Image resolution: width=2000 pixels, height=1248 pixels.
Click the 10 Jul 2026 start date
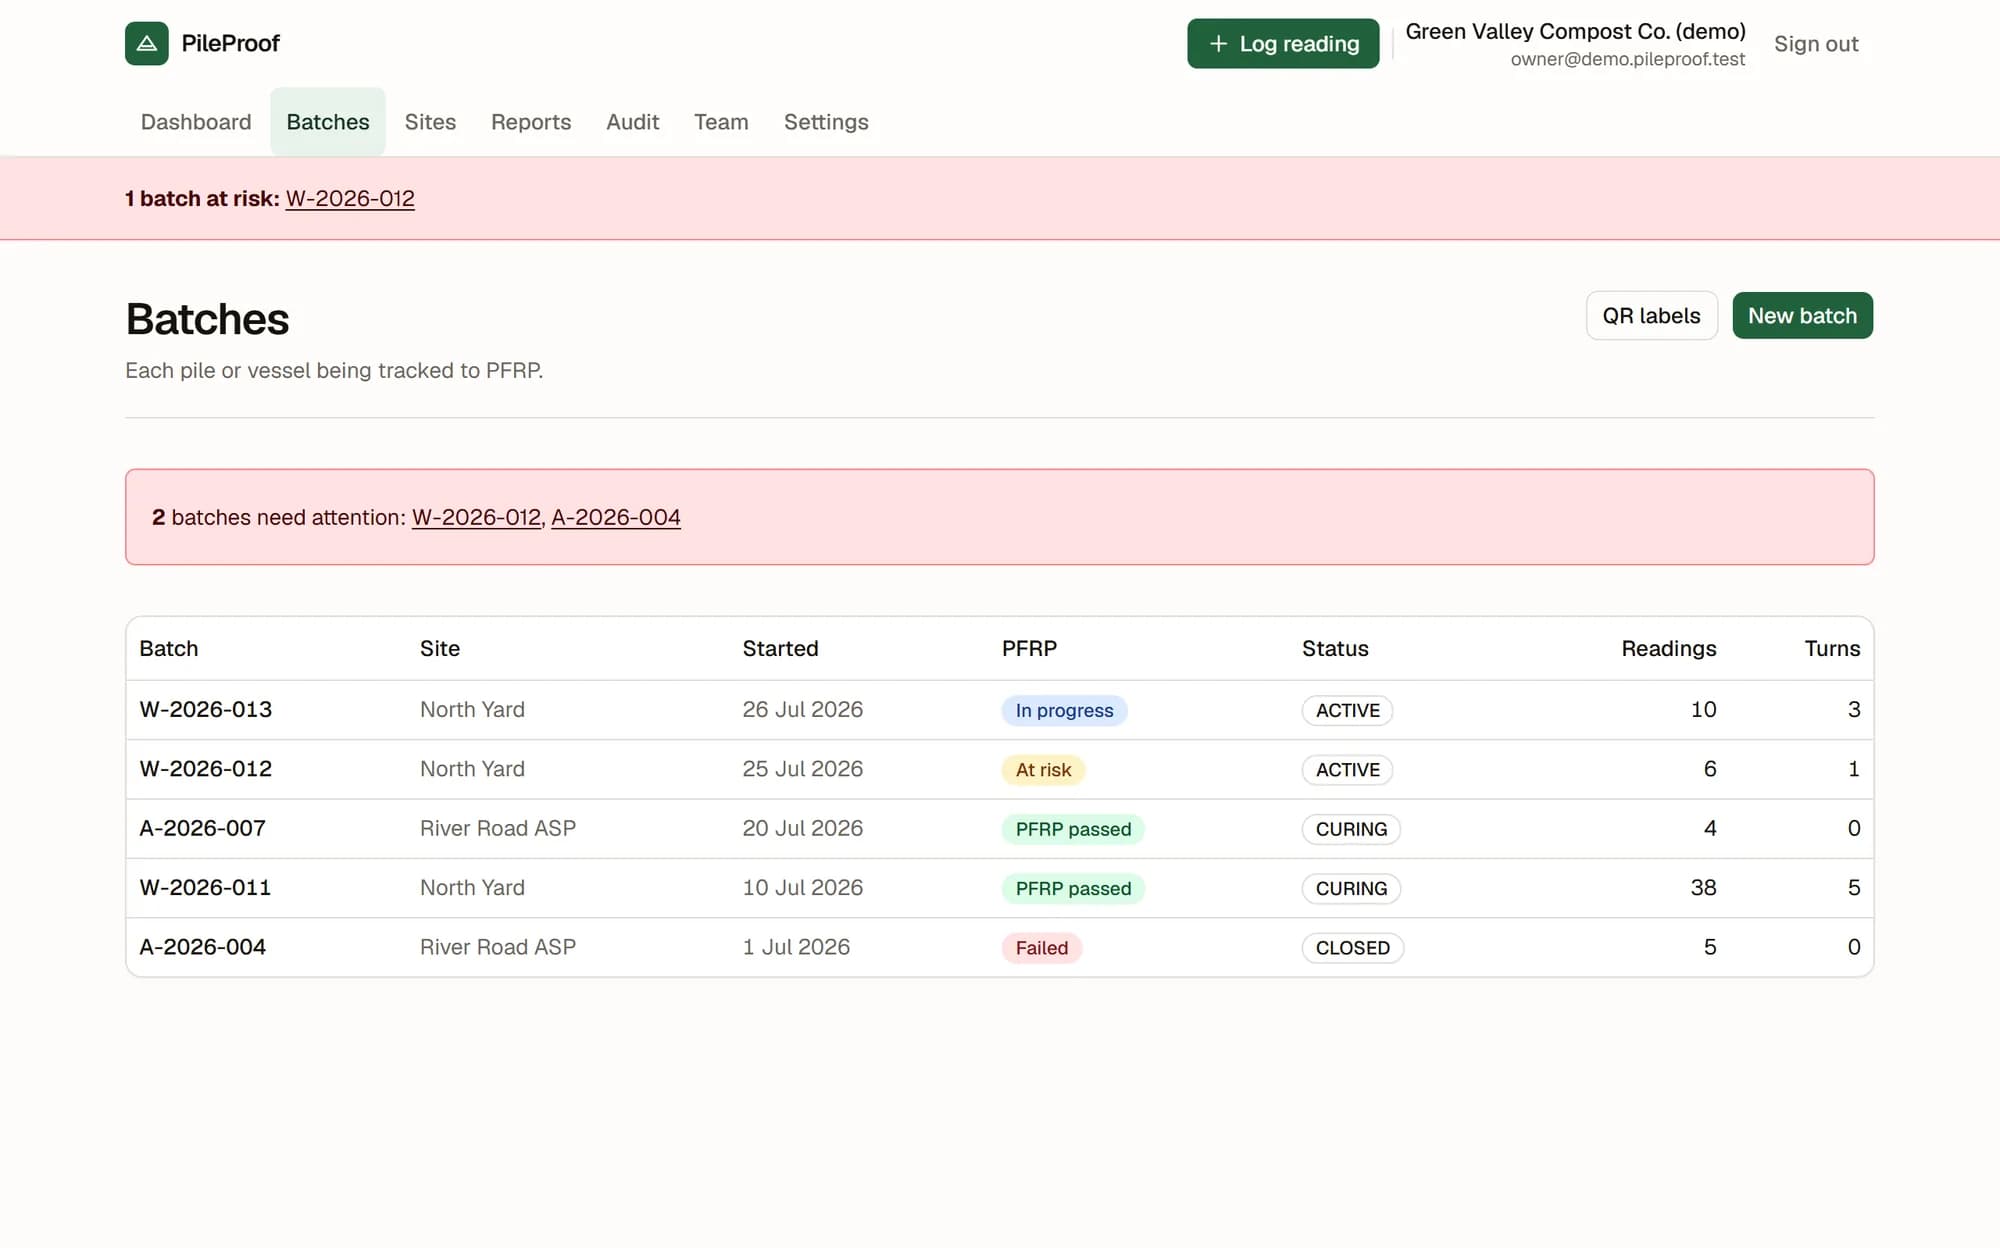pyautogui.click(x=802, y=887)
